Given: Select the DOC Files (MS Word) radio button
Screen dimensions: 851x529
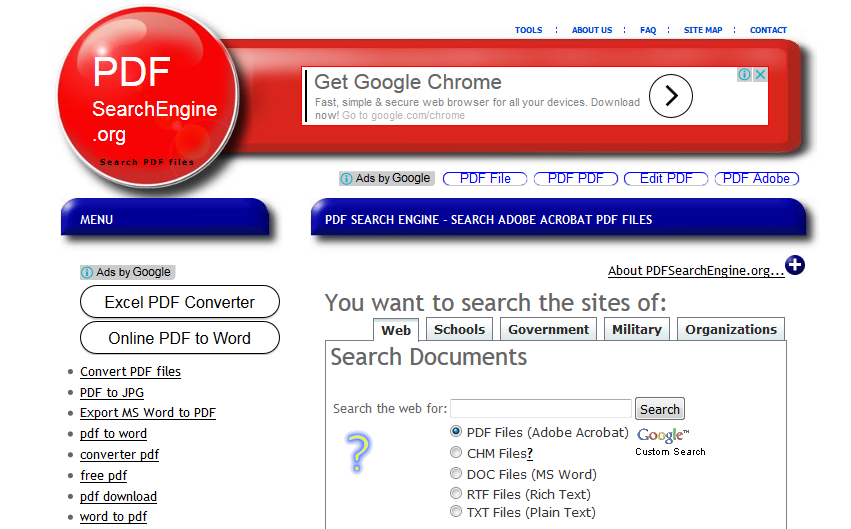Looking at the screenshot, I should 456,474.
